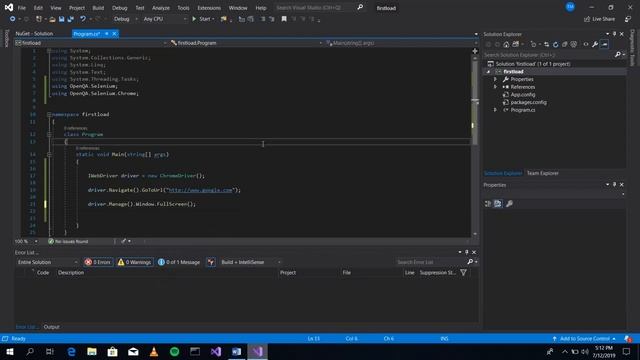Image resolution: width=640 pixels, height=360 pixels.
Task: Click the search icon in Solution Explorer
Action: pos(618,54)
